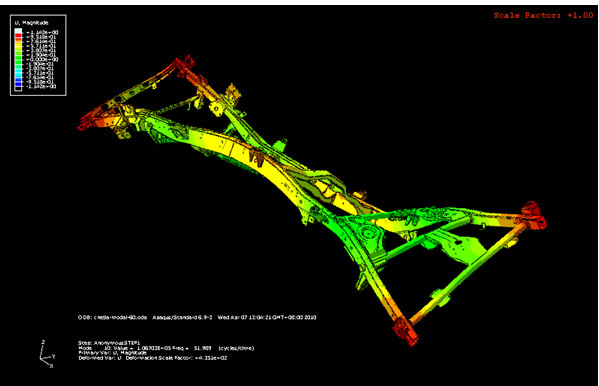Click the yellow legend color band
The height and width of the screenshot is (386, 599).
(x=18, y=46)
